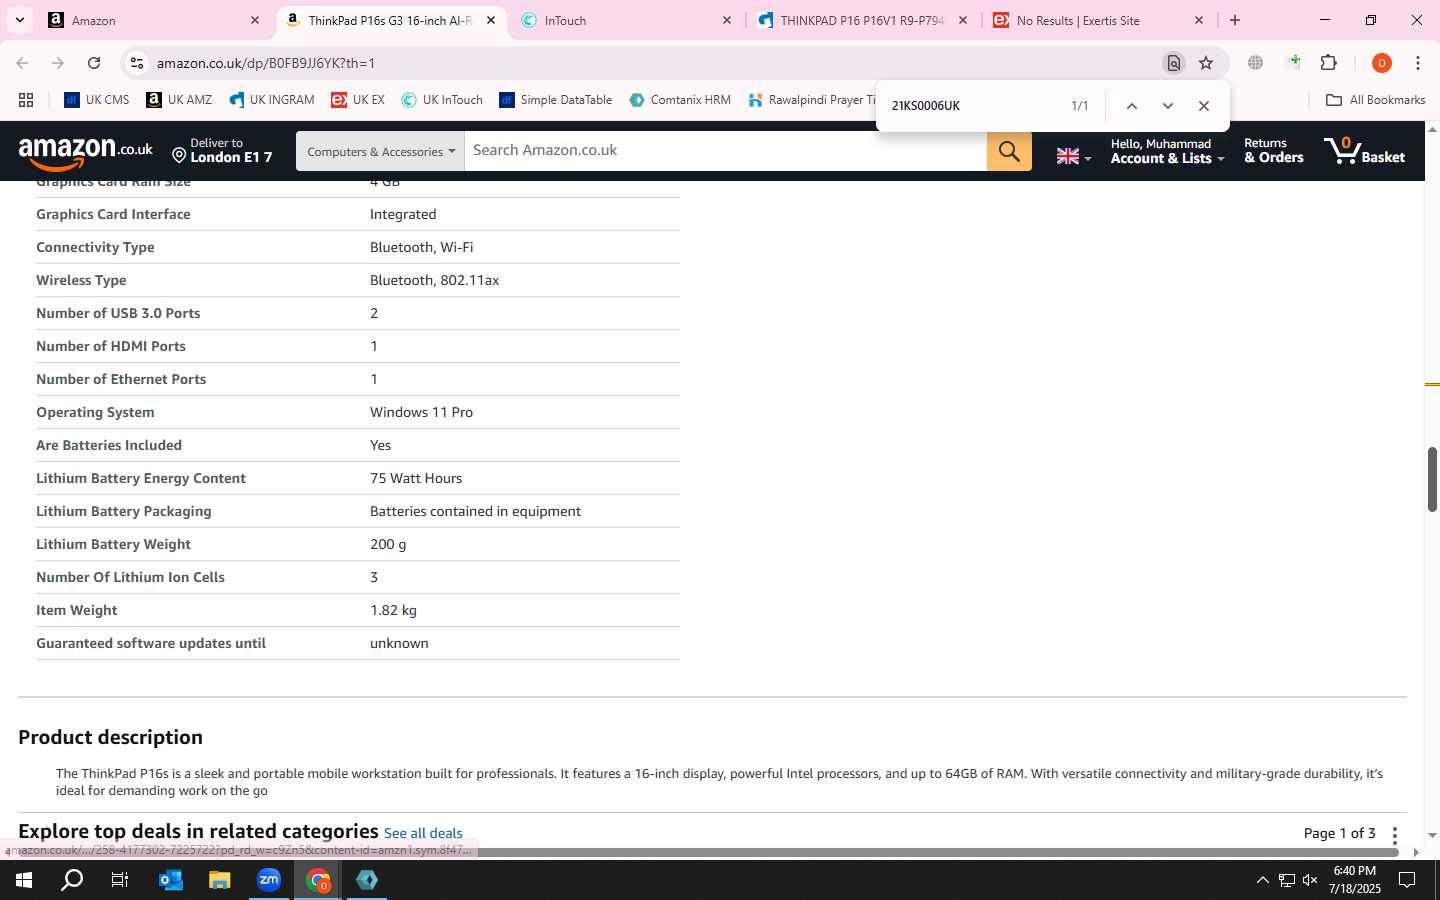Click the horizontal scrollbar at the page bottom

[x=710, y=852]
